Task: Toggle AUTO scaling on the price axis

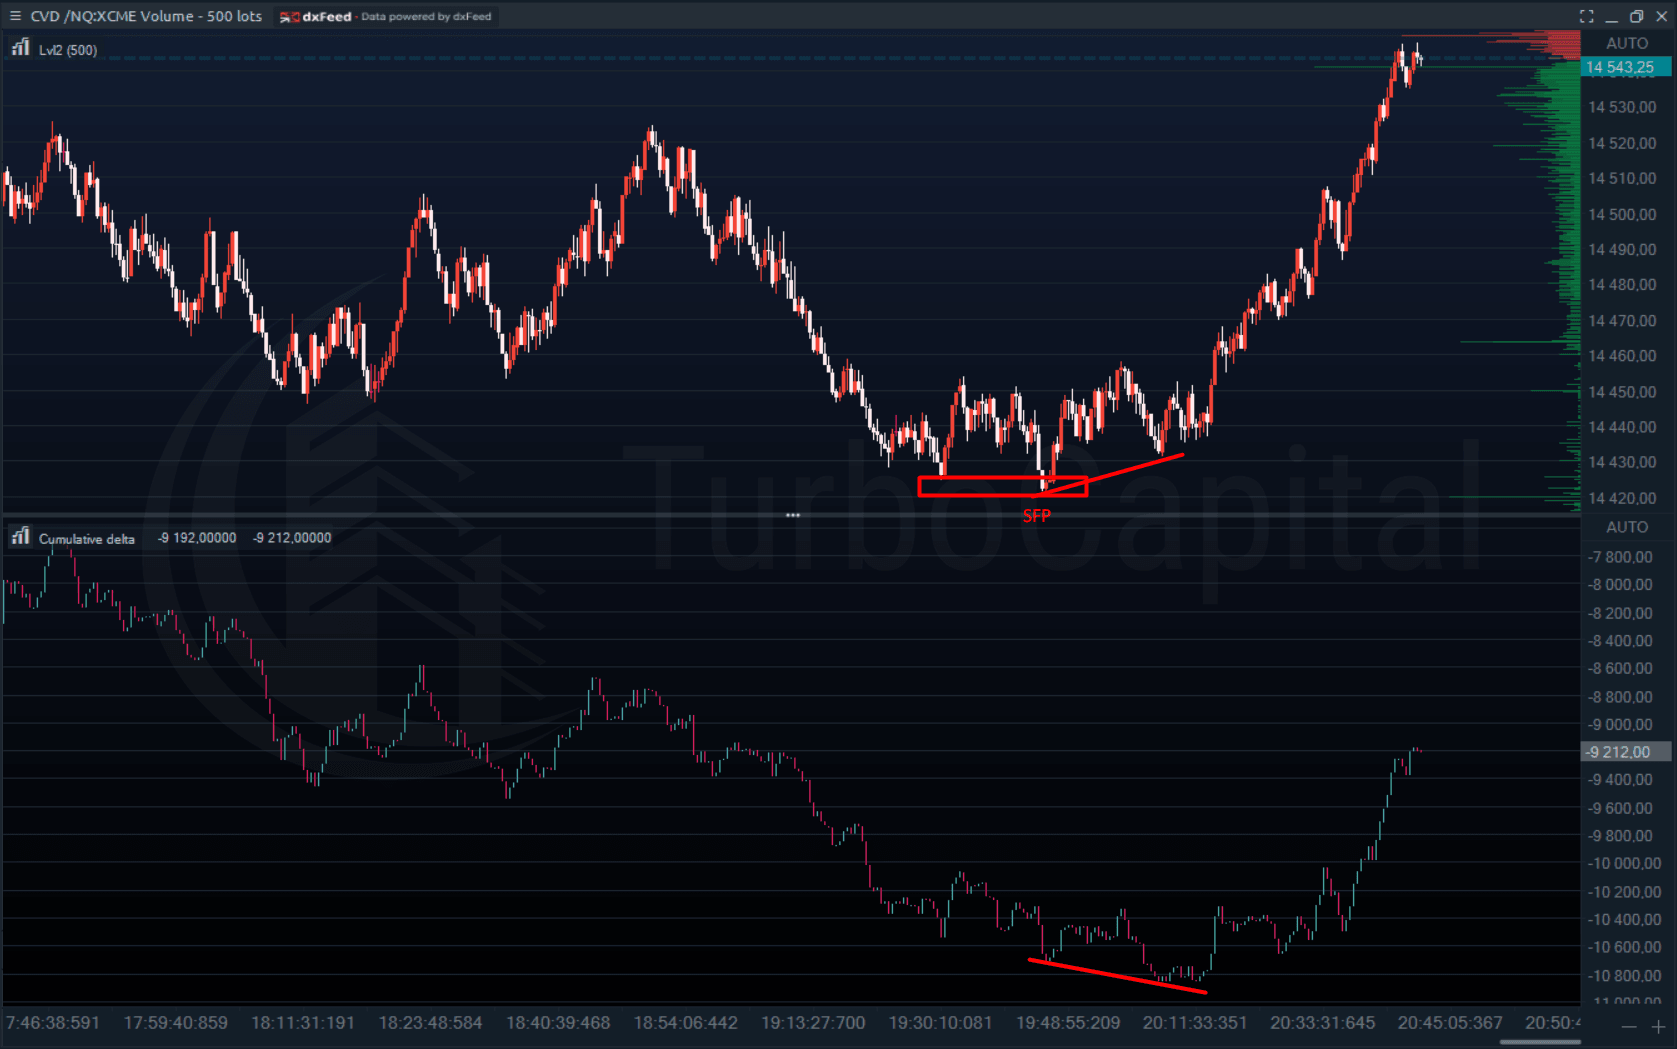Action: [1626, 43]
